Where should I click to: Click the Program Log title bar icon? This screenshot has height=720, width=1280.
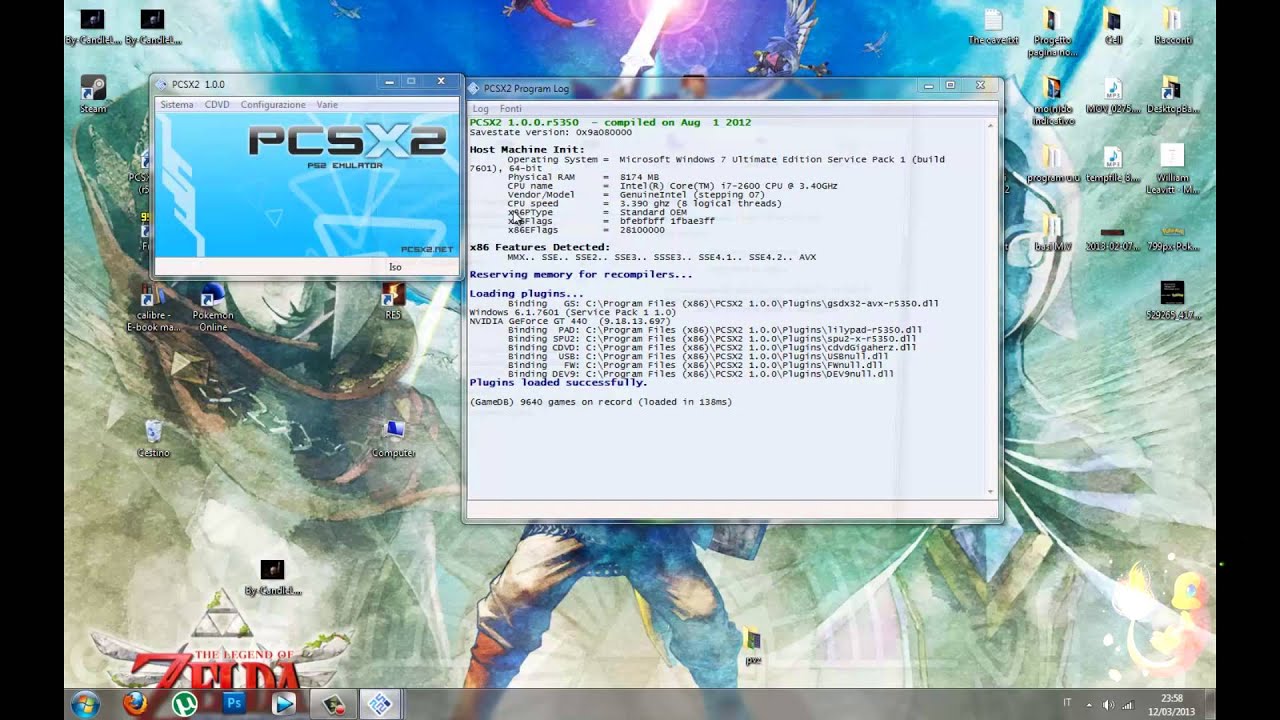(475, 88)
